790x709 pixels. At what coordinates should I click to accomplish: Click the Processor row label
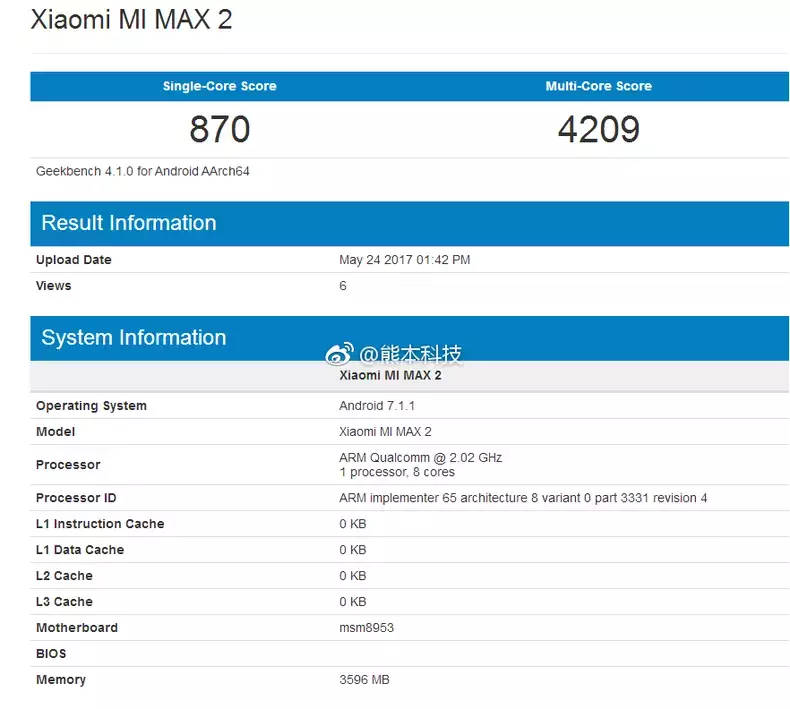click(x=68, y=465)
